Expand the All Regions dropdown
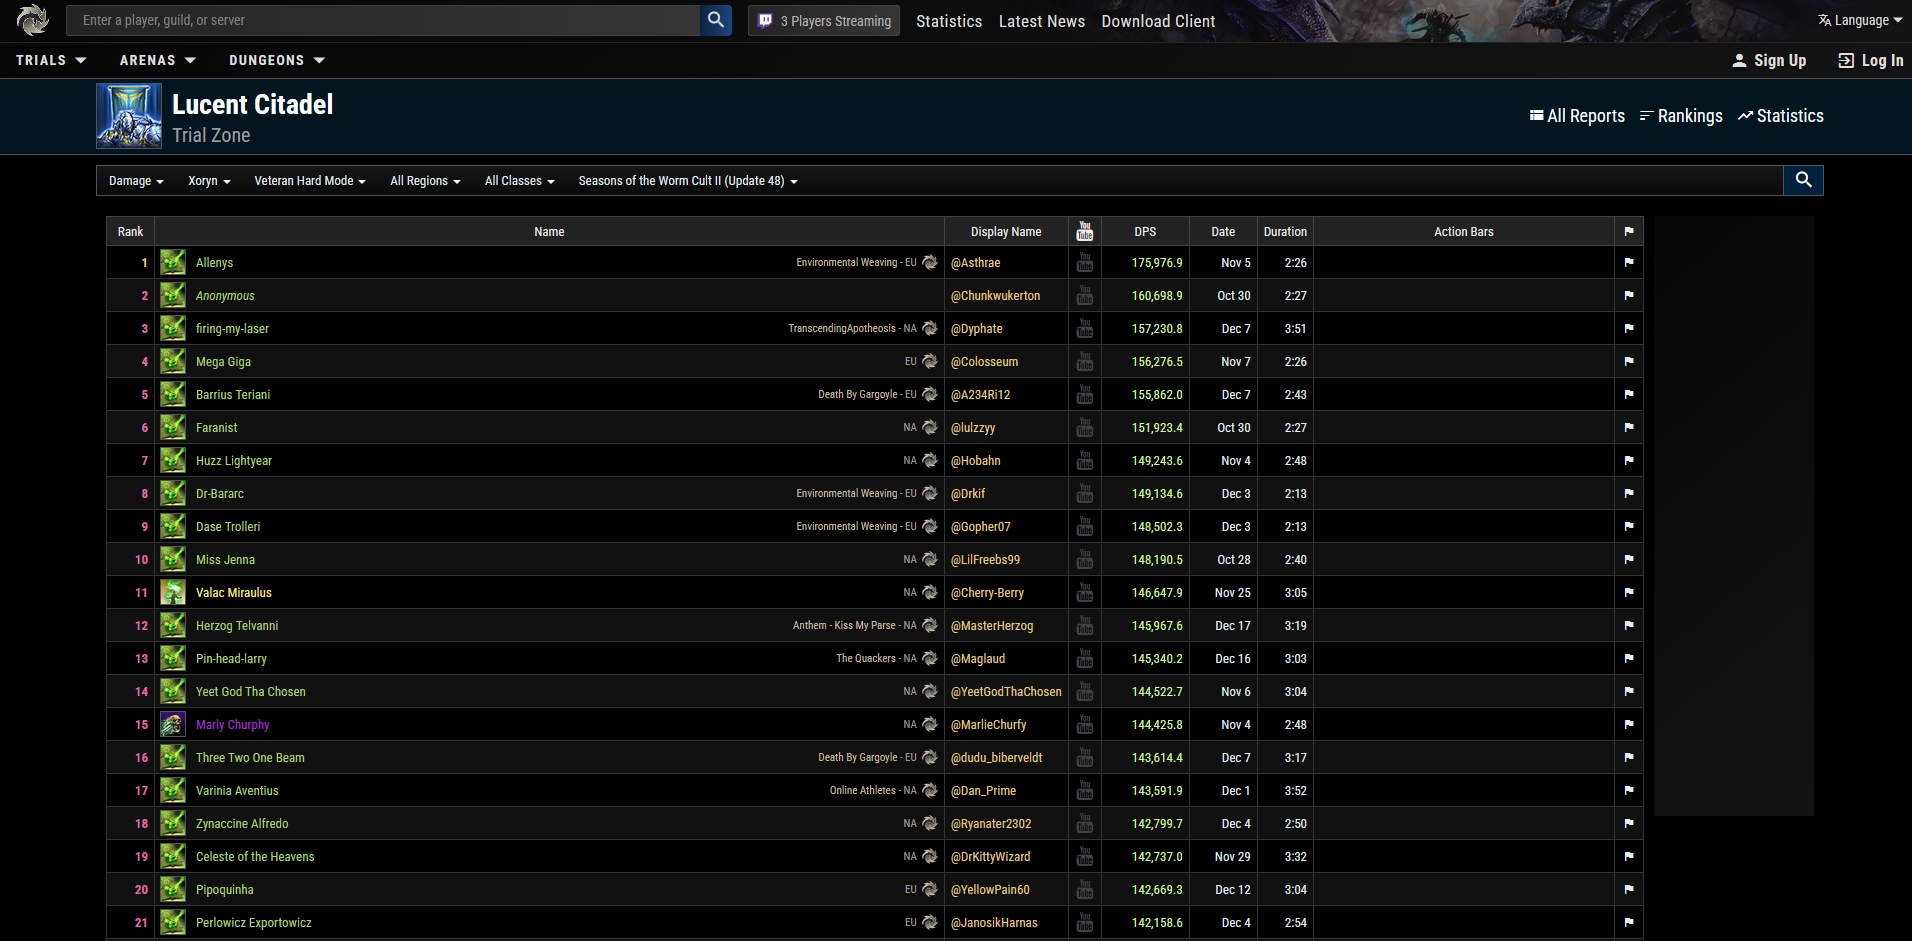 click(425, 181)
